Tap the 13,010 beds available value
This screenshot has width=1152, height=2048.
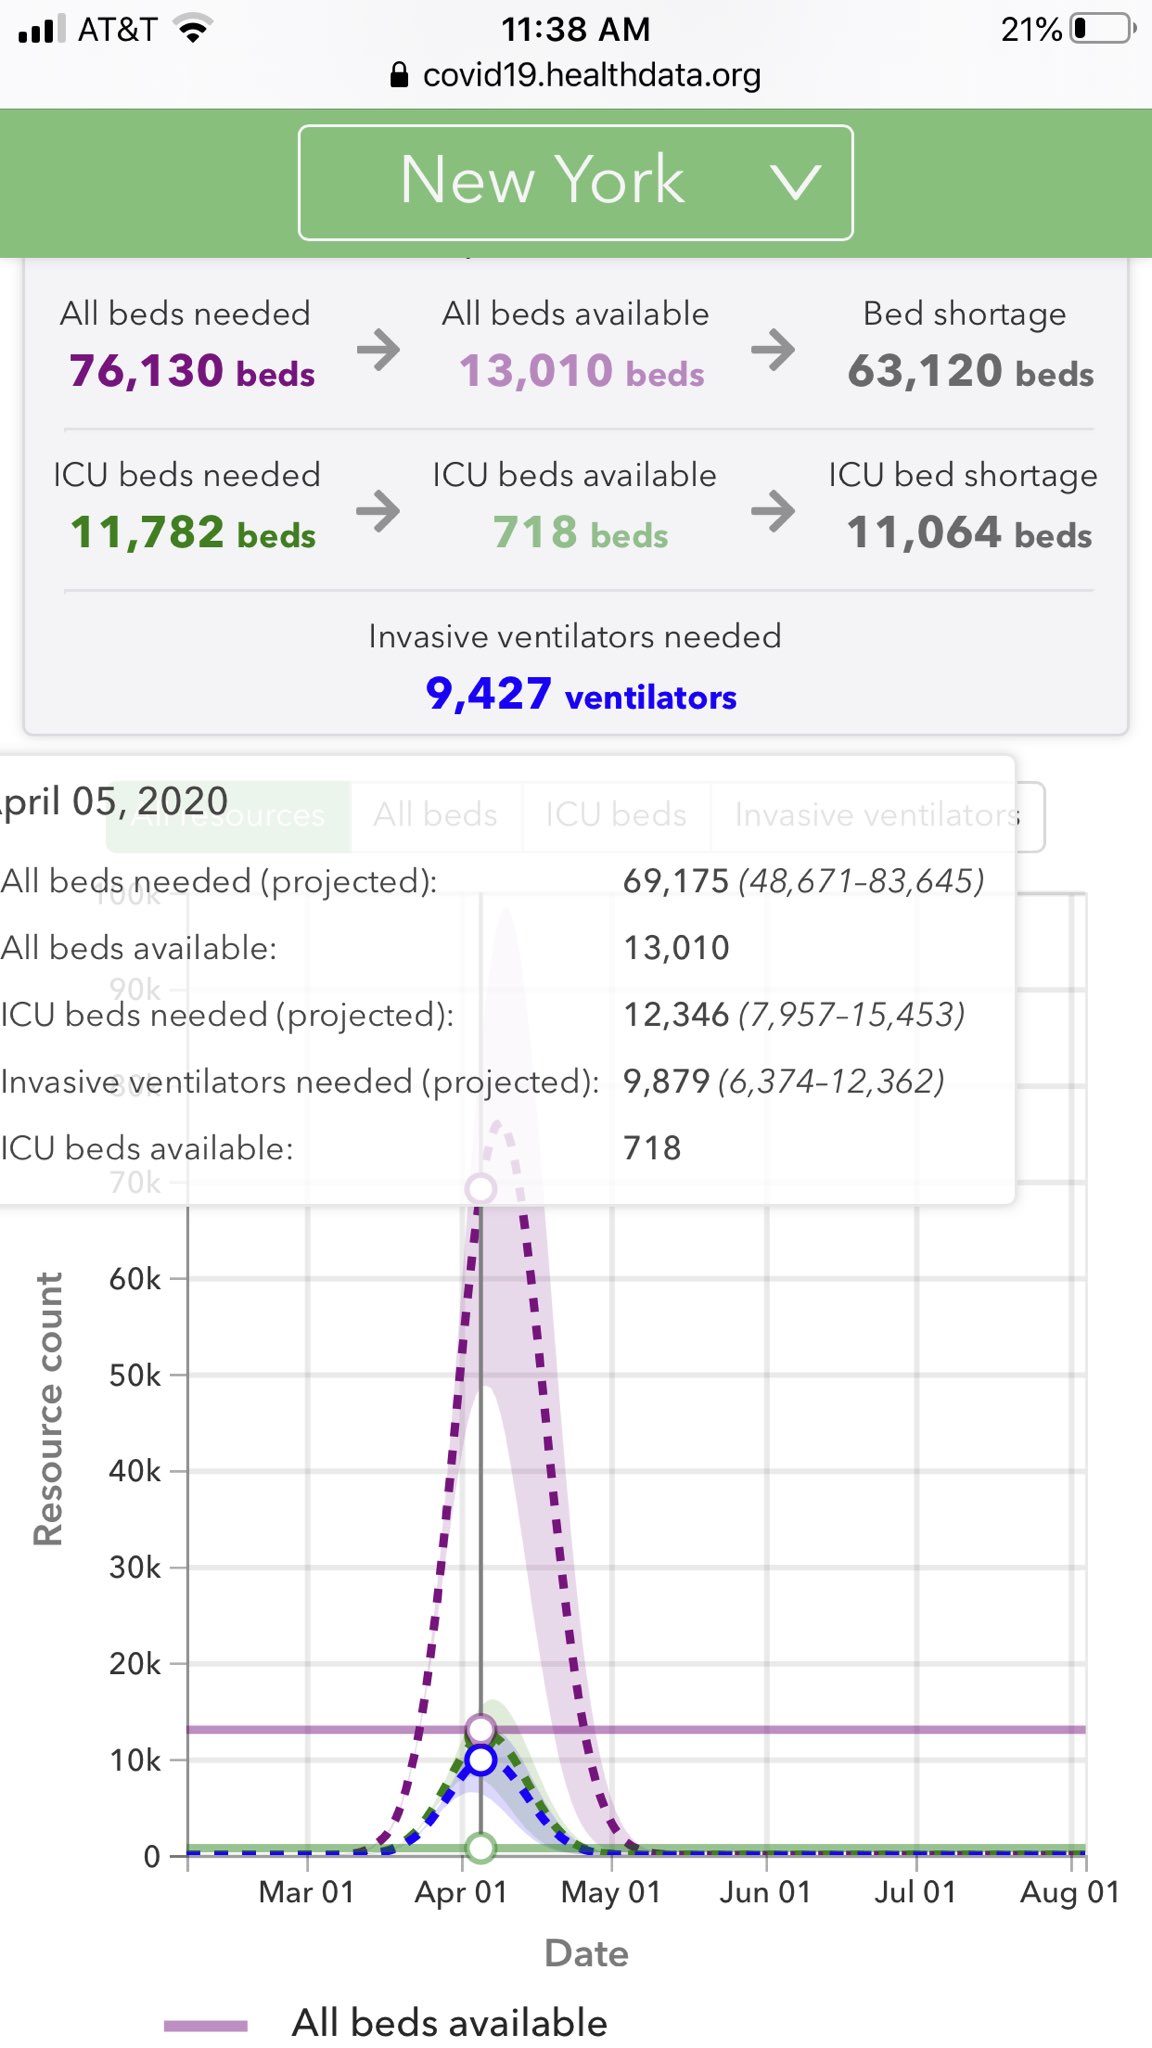pos(581,372)
